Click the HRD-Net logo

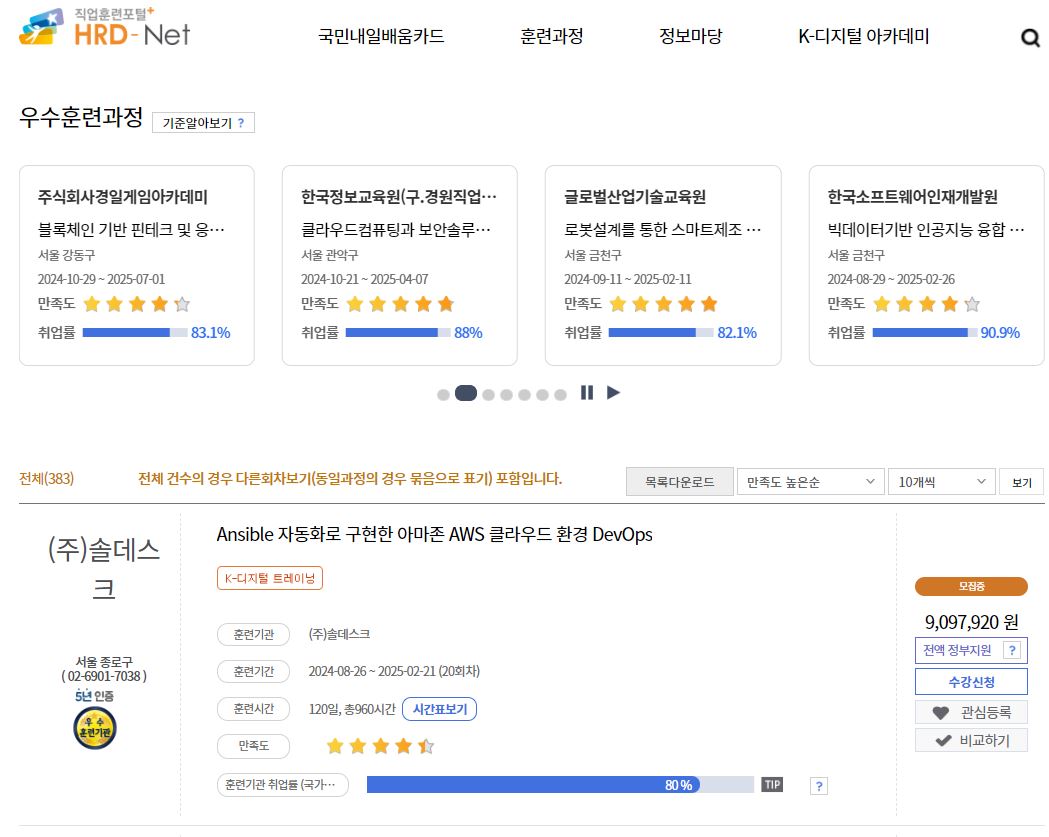pos(104,27)
